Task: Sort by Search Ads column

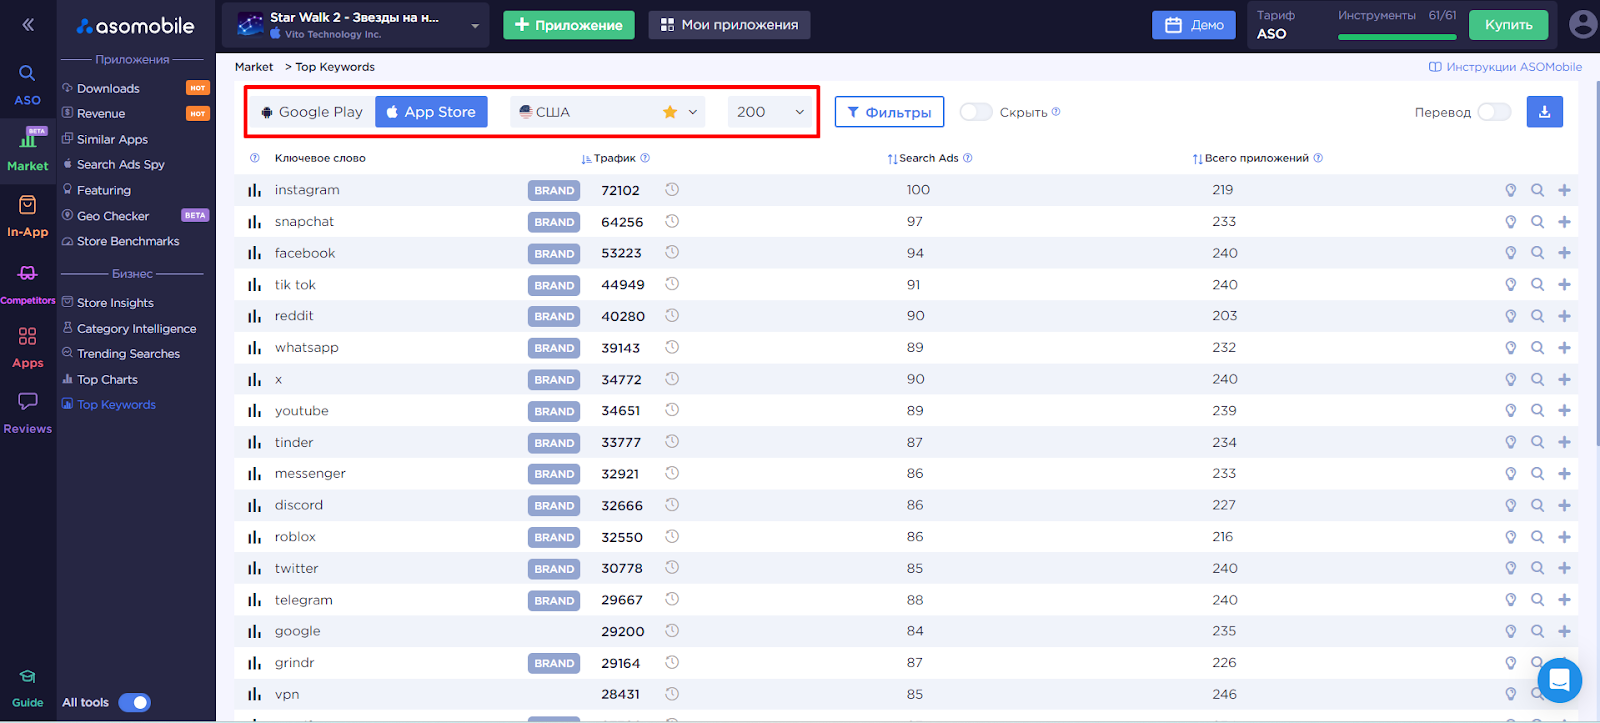Action: tap(922, 158)
